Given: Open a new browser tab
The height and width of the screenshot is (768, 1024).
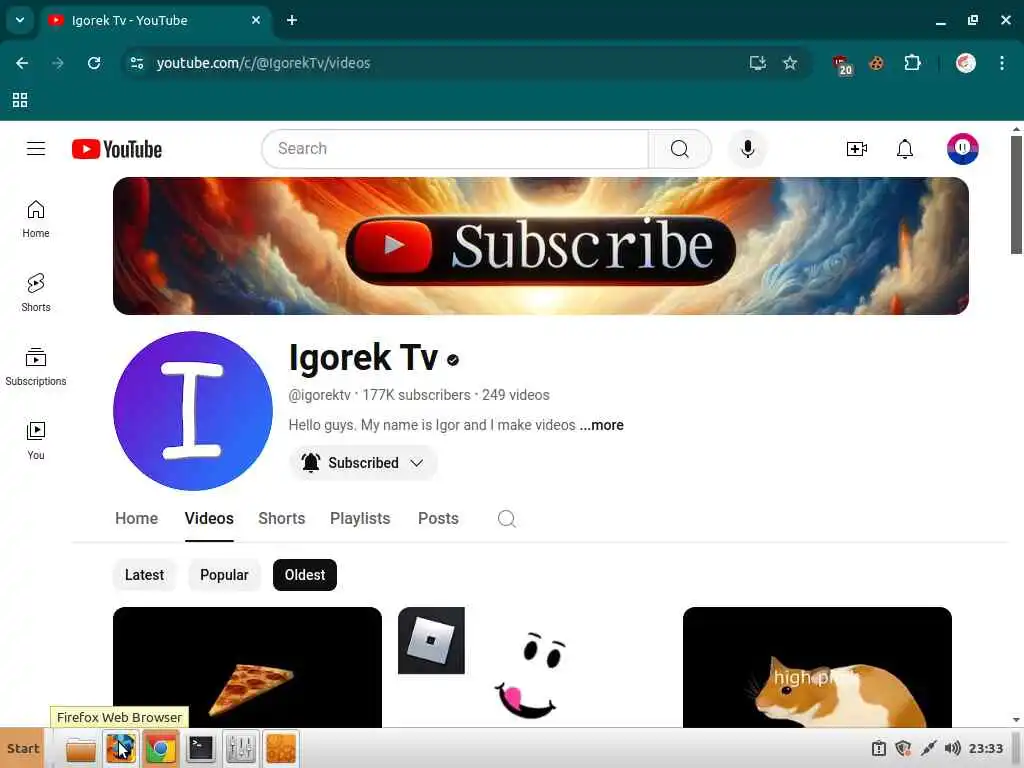Looking at the screenshot, I should pos(292,20).
